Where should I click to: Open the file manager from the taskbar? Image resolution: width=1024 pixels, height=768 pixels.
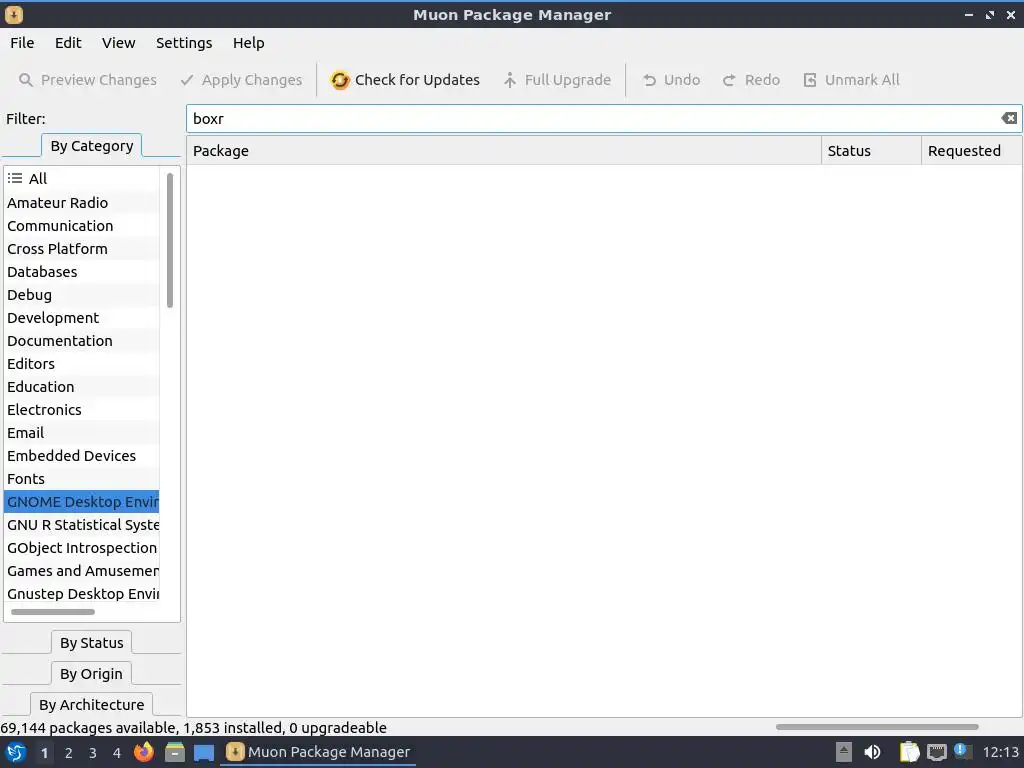coord(174,752)
